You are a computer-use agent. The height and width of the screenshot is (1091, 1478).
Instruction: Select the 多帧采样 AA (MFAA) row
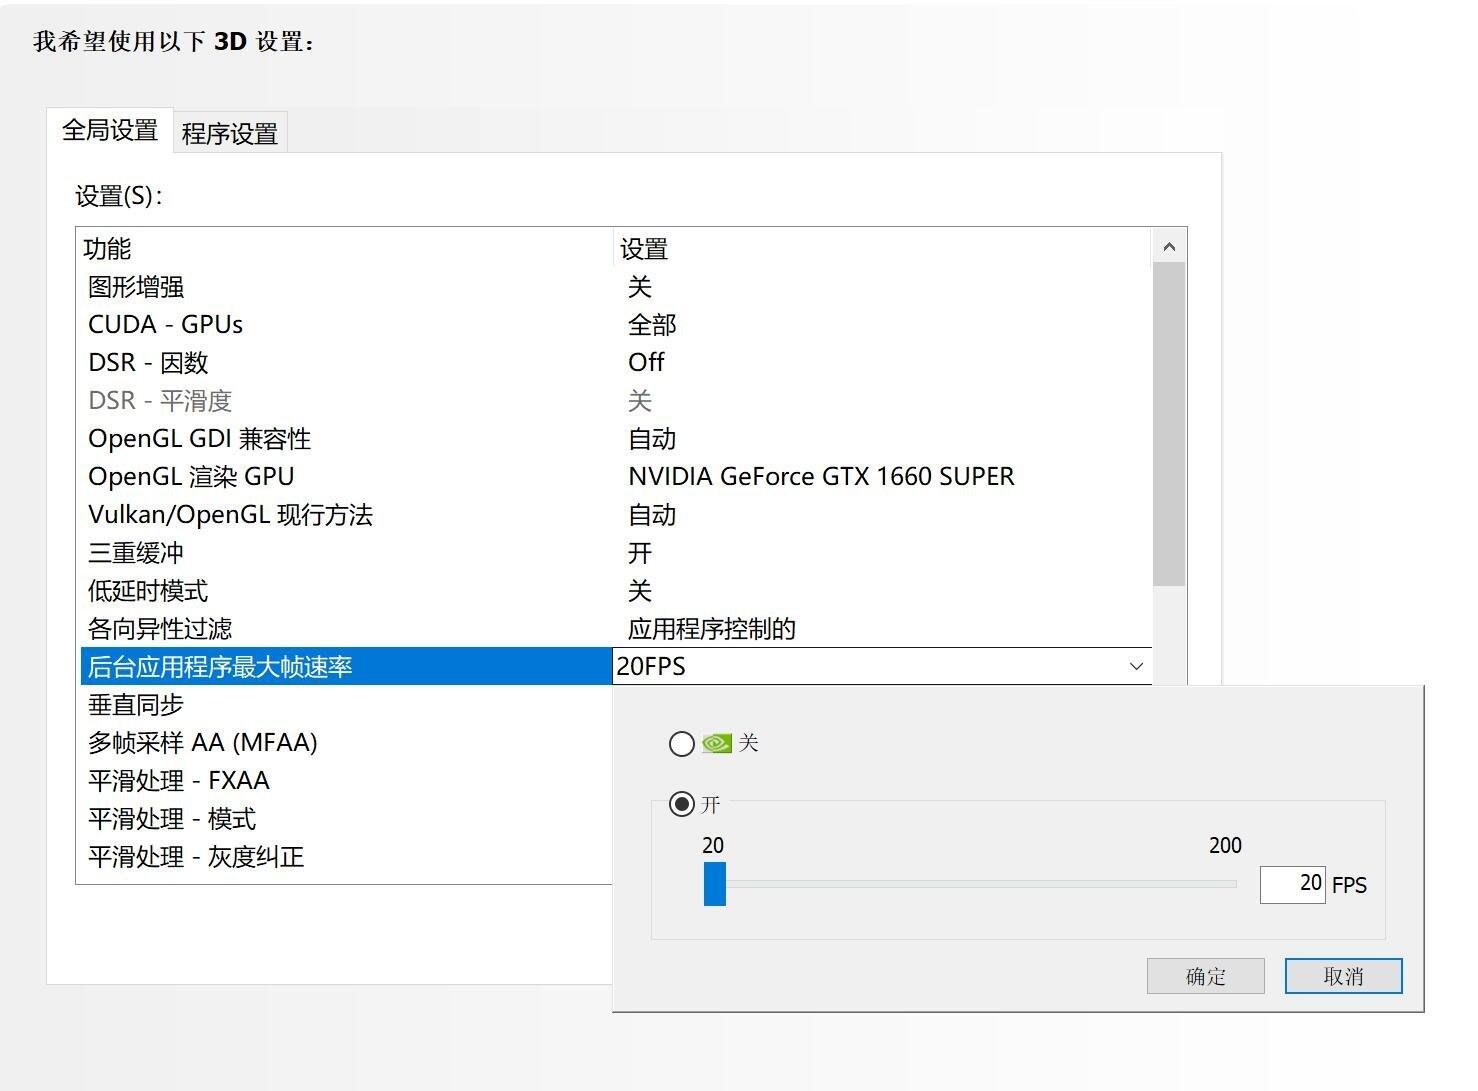point(346,743)
